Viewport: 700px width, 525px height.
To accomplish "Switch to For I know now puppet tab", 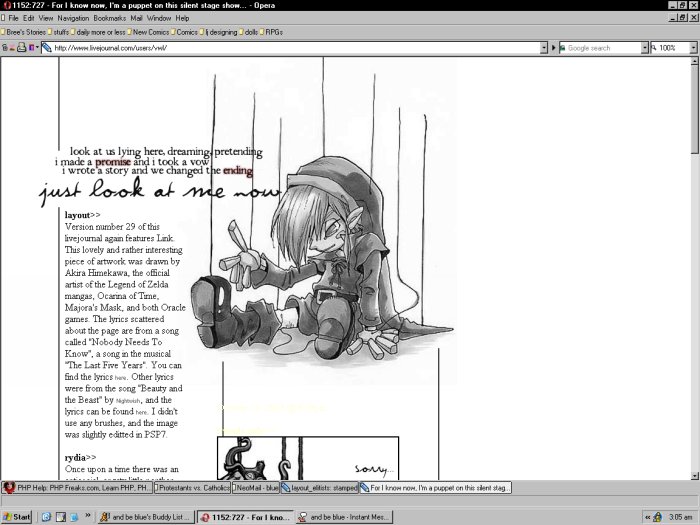I will [435, 488].
